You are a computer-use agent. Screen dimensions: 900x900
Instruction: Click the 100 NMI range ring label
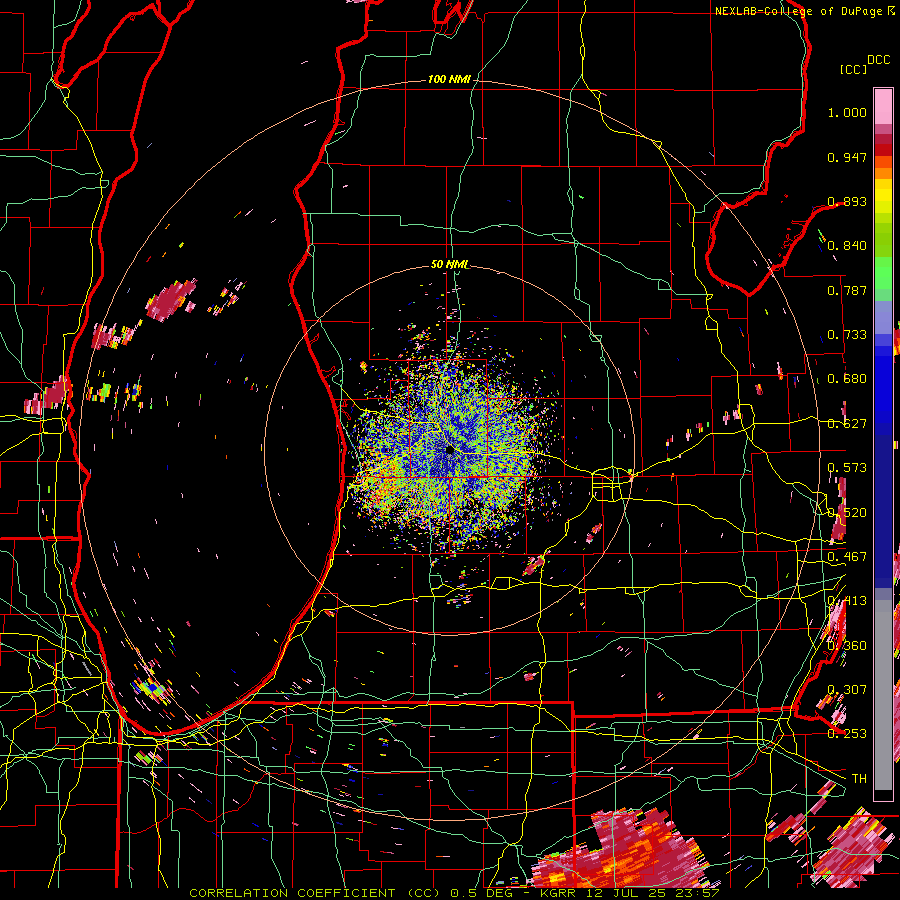(x=449, y=79)
